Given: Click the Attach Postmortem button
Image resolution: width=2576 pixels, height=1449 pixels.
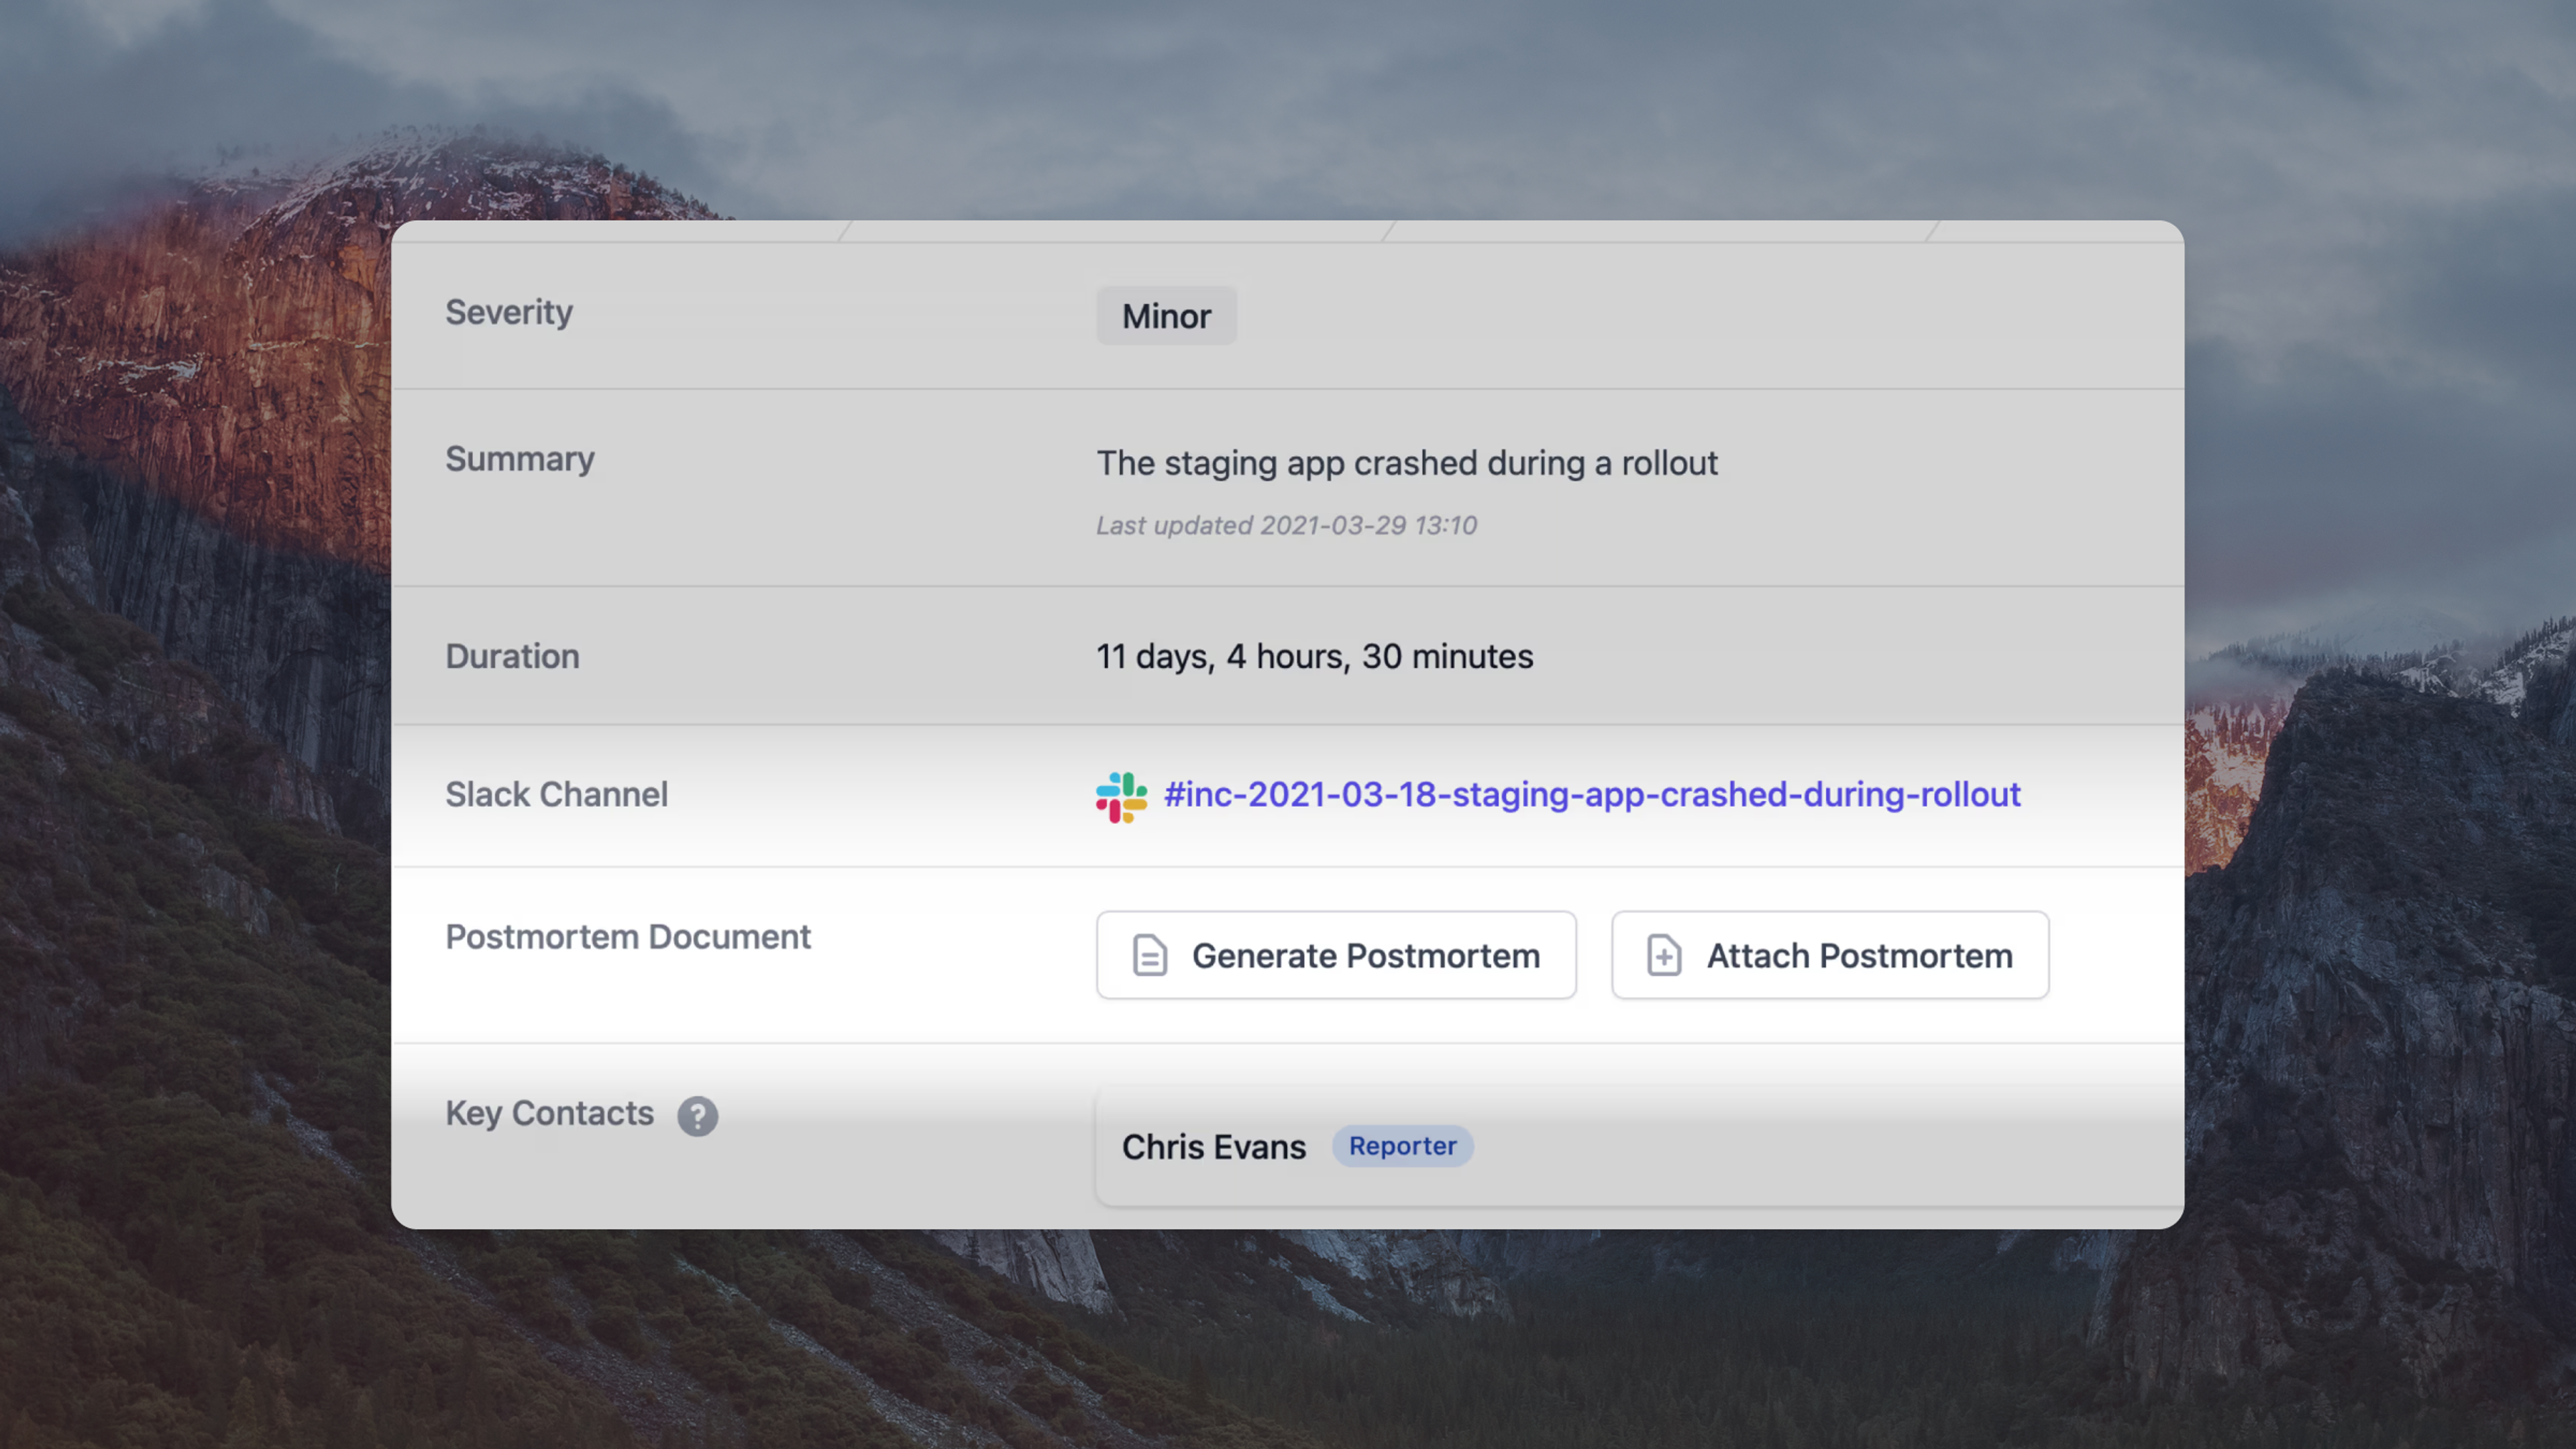Looking at the screenshot, I should pos(1830,955).
